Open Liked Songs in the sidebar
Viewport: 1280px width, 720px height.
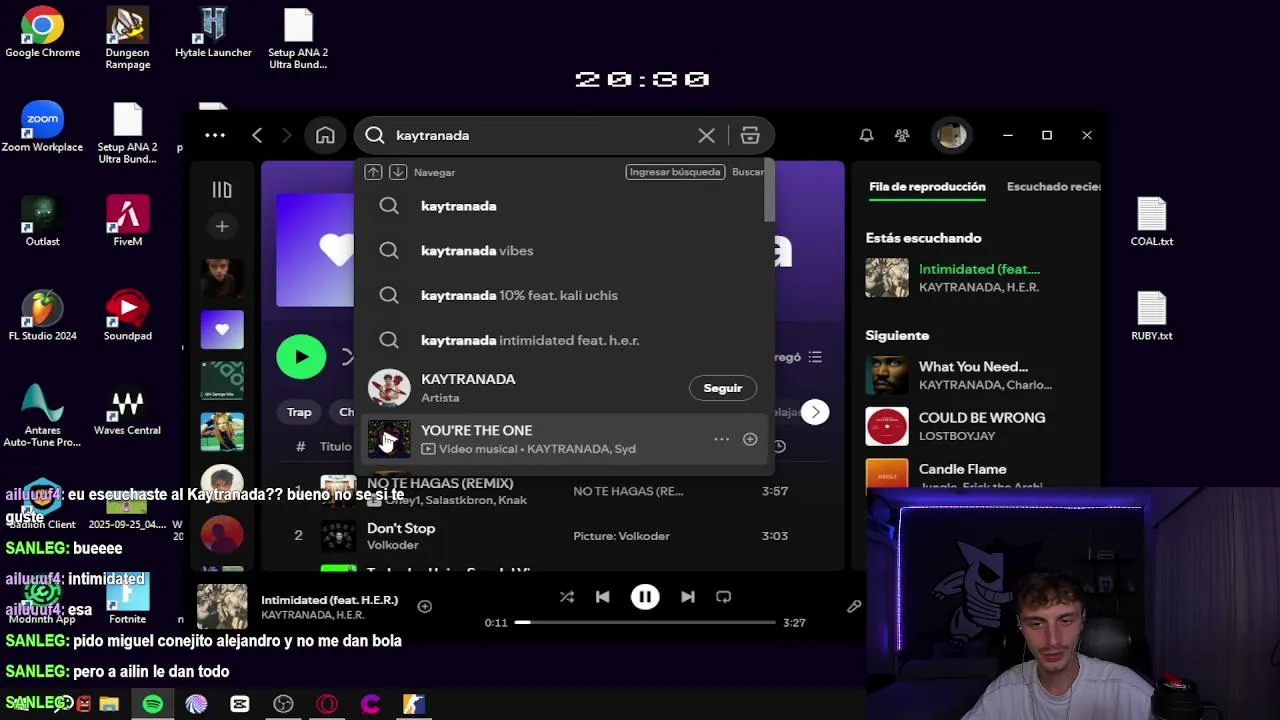point(222,330)
